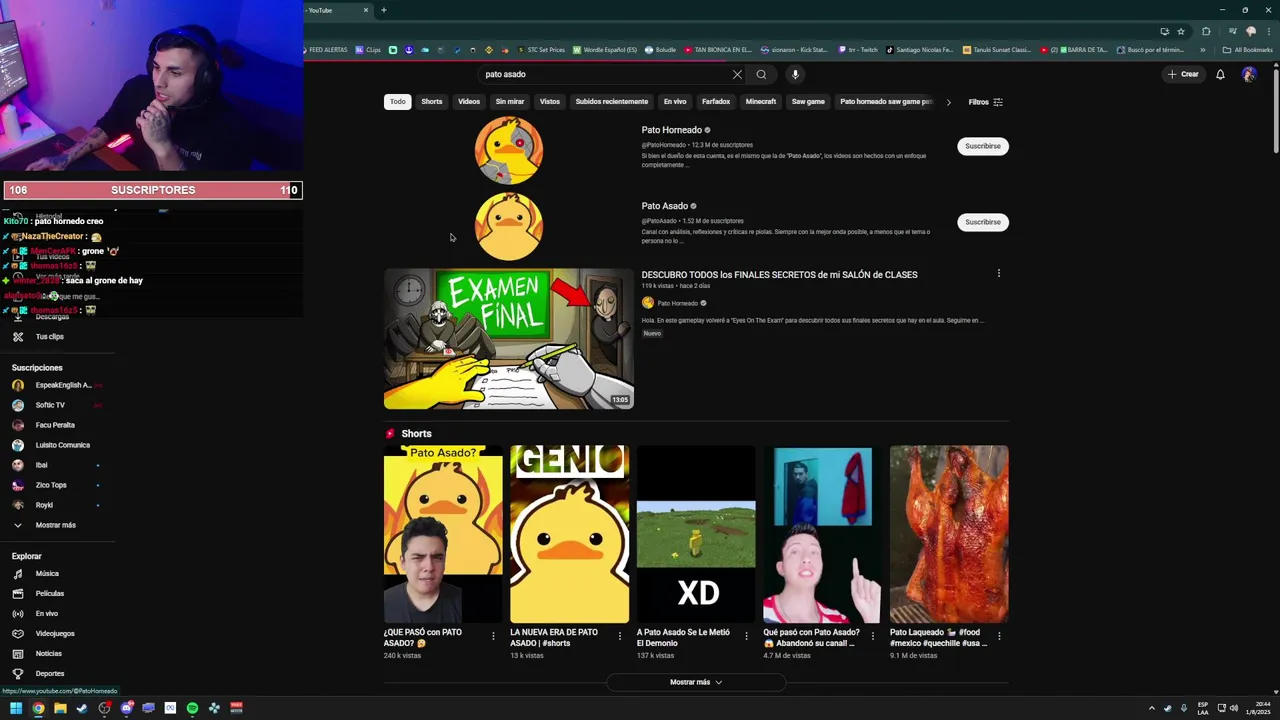Open the Wordle Español bookmark
Image resolution: width=1280 pixels, height=720 pixels.
pos(605,50)
